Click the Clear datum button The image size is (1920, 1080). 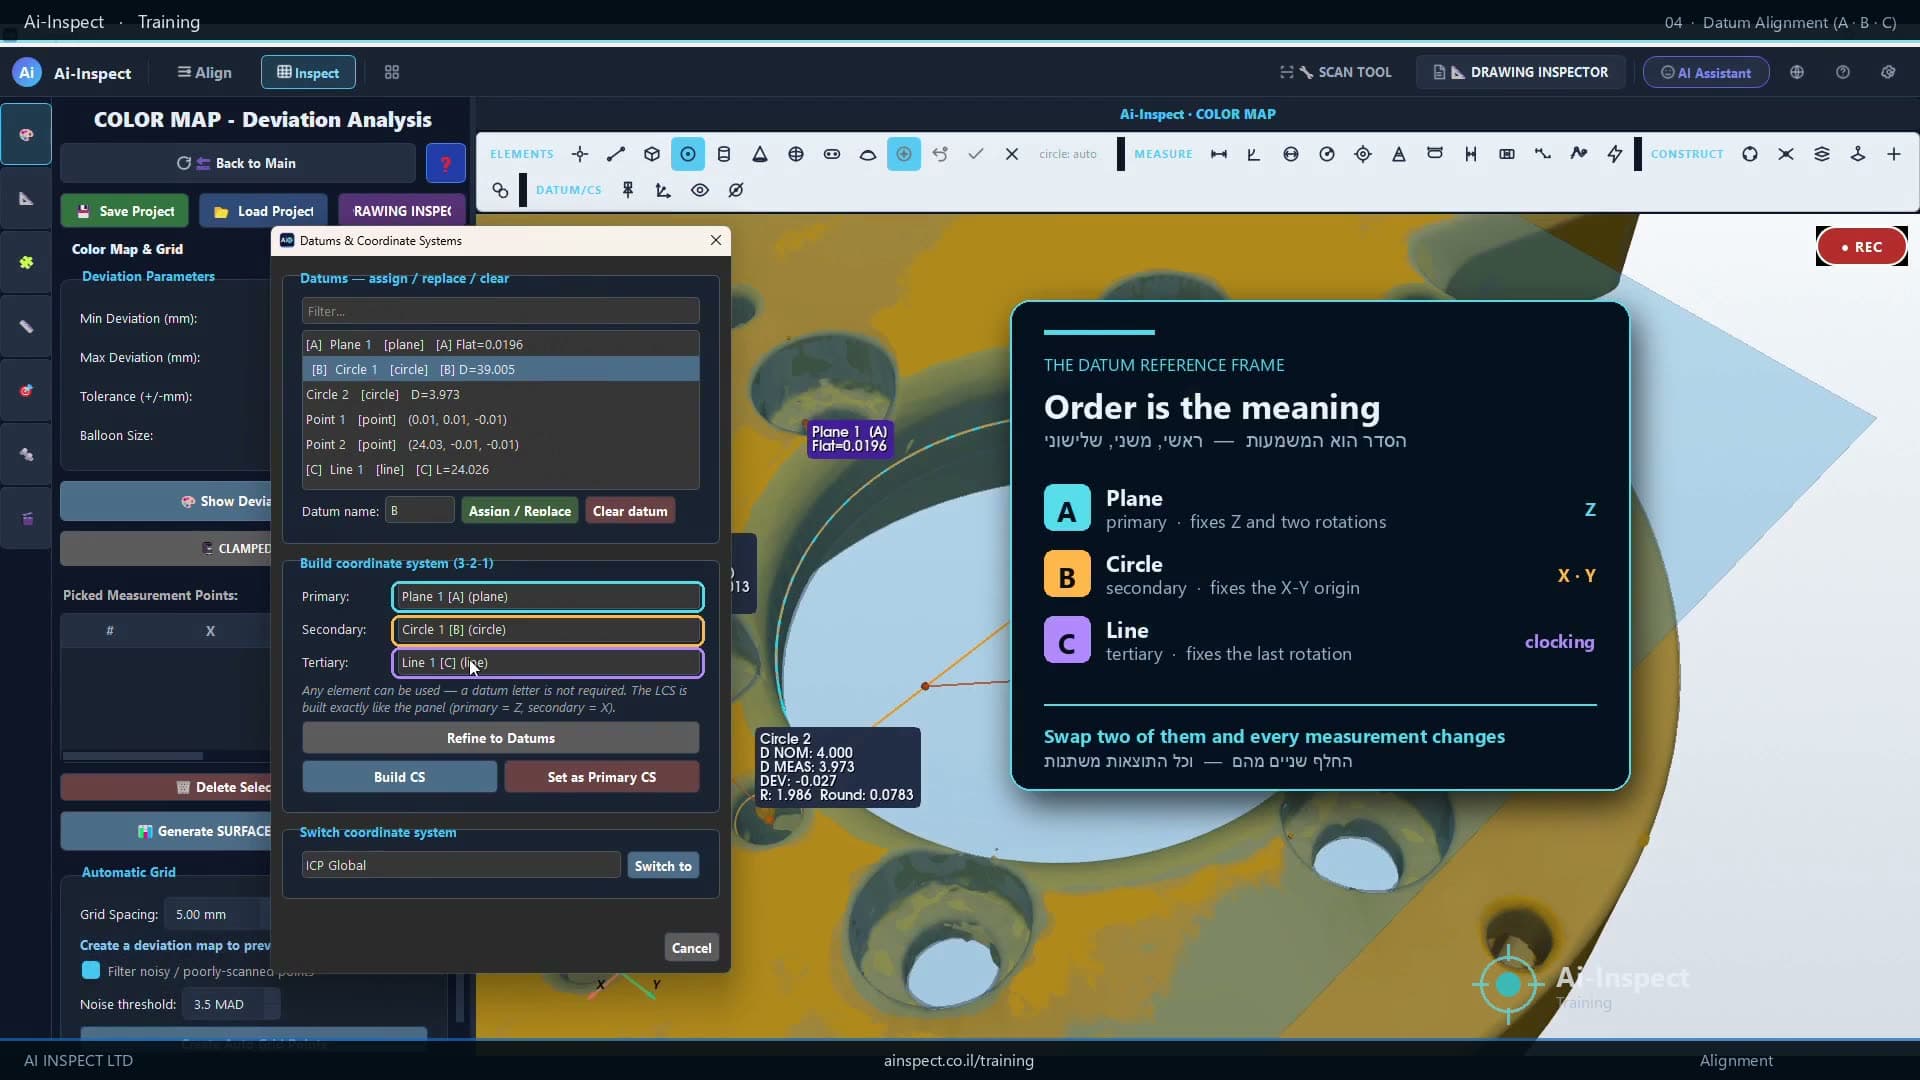[x=630, y=511]
